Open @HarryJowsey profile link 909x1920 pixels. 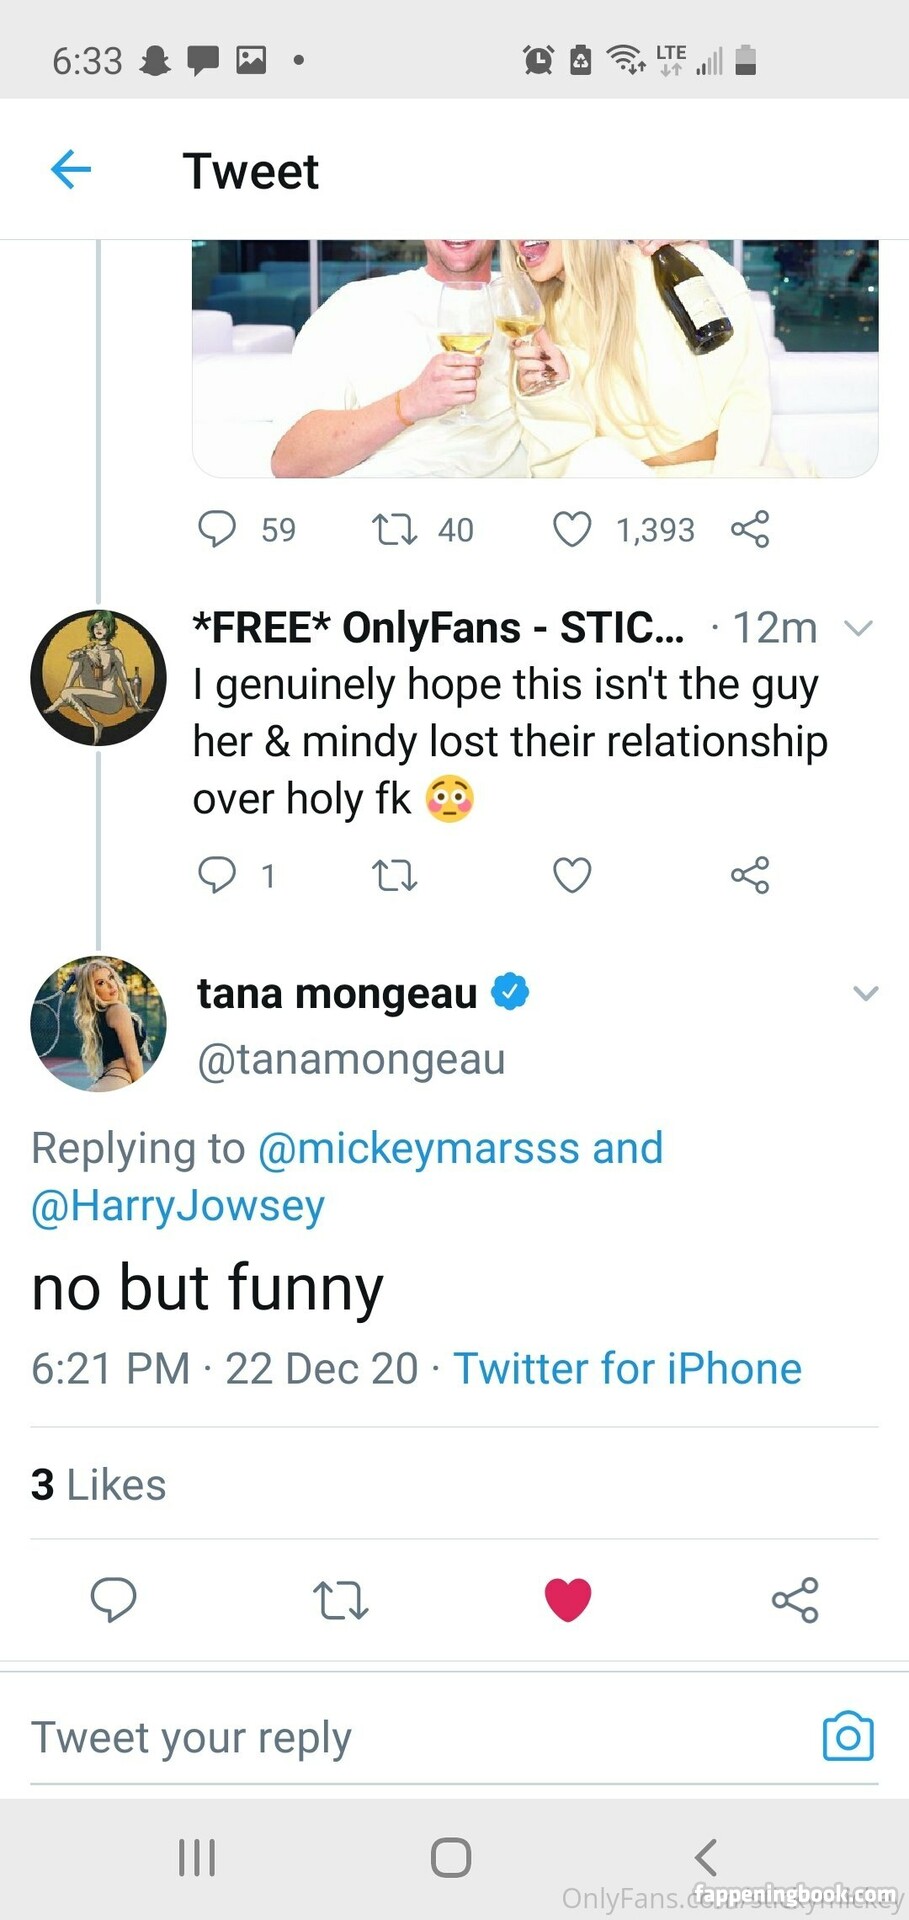[178, 1206]
